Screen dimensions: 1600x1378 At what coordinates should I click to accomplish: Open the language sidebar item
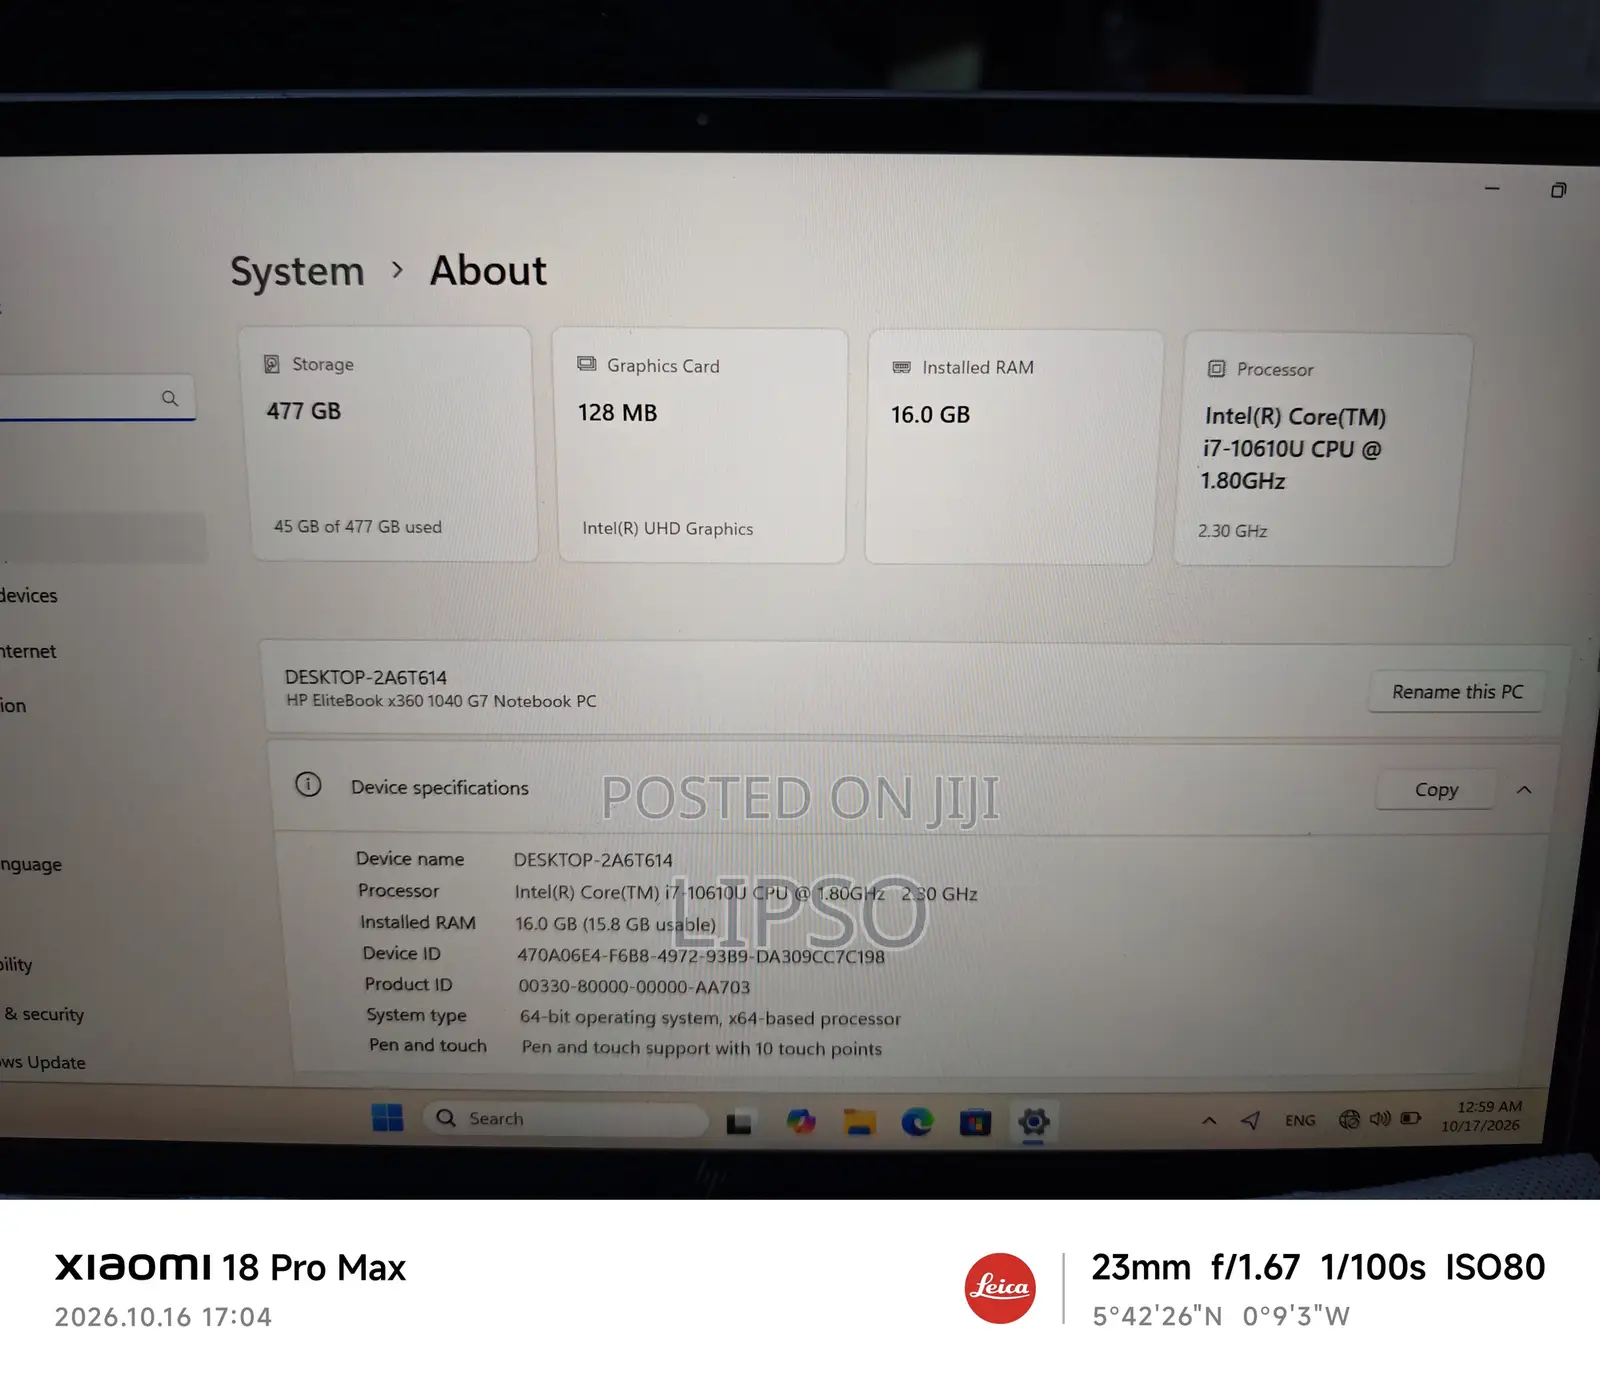coord(31,865)
